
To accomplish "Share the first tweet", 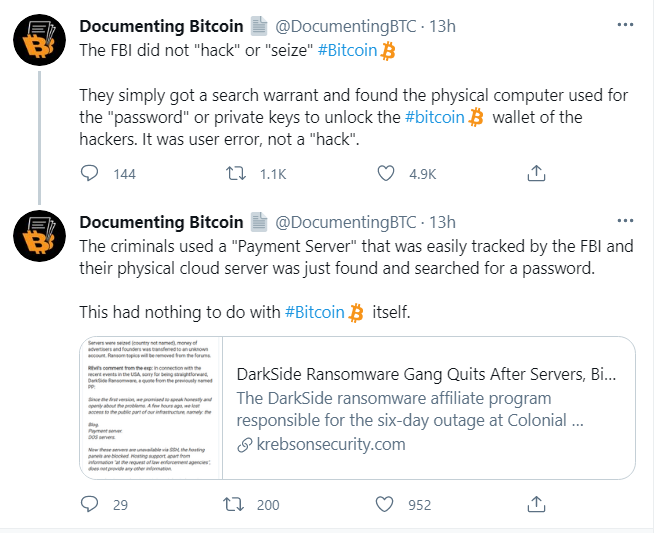I will [535, 174].
